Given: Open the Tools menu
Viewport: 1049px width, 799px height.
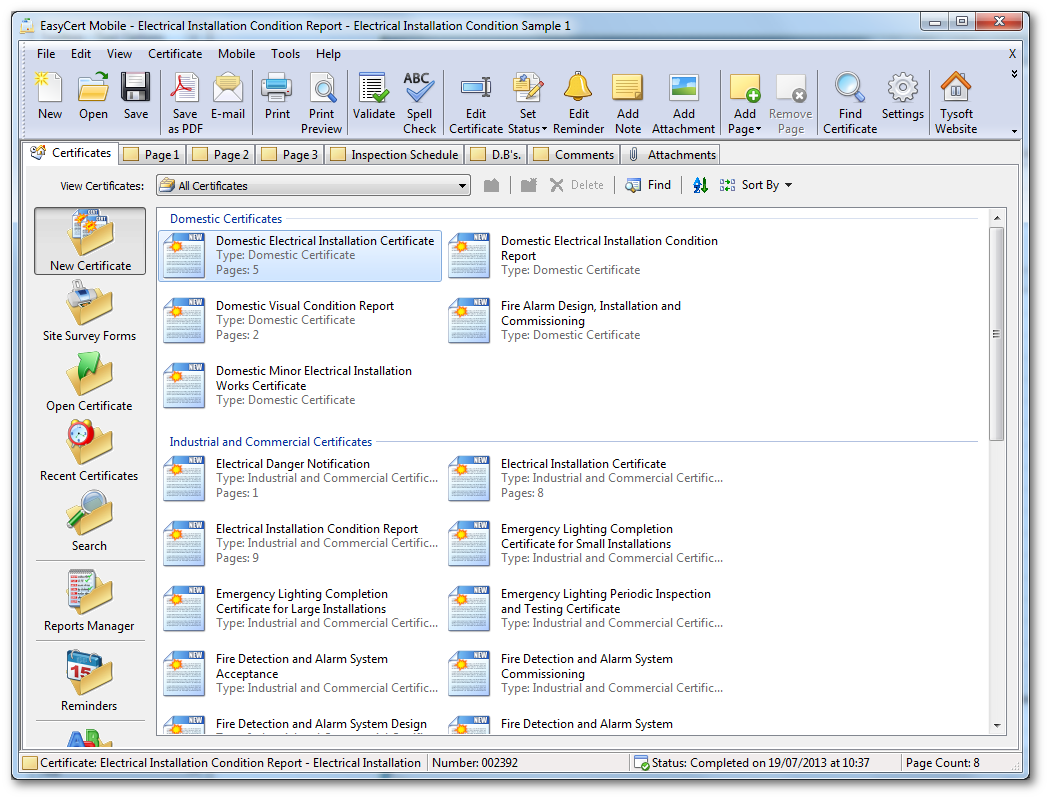Looking at the screenshot, I should click(x=285, y=54).
